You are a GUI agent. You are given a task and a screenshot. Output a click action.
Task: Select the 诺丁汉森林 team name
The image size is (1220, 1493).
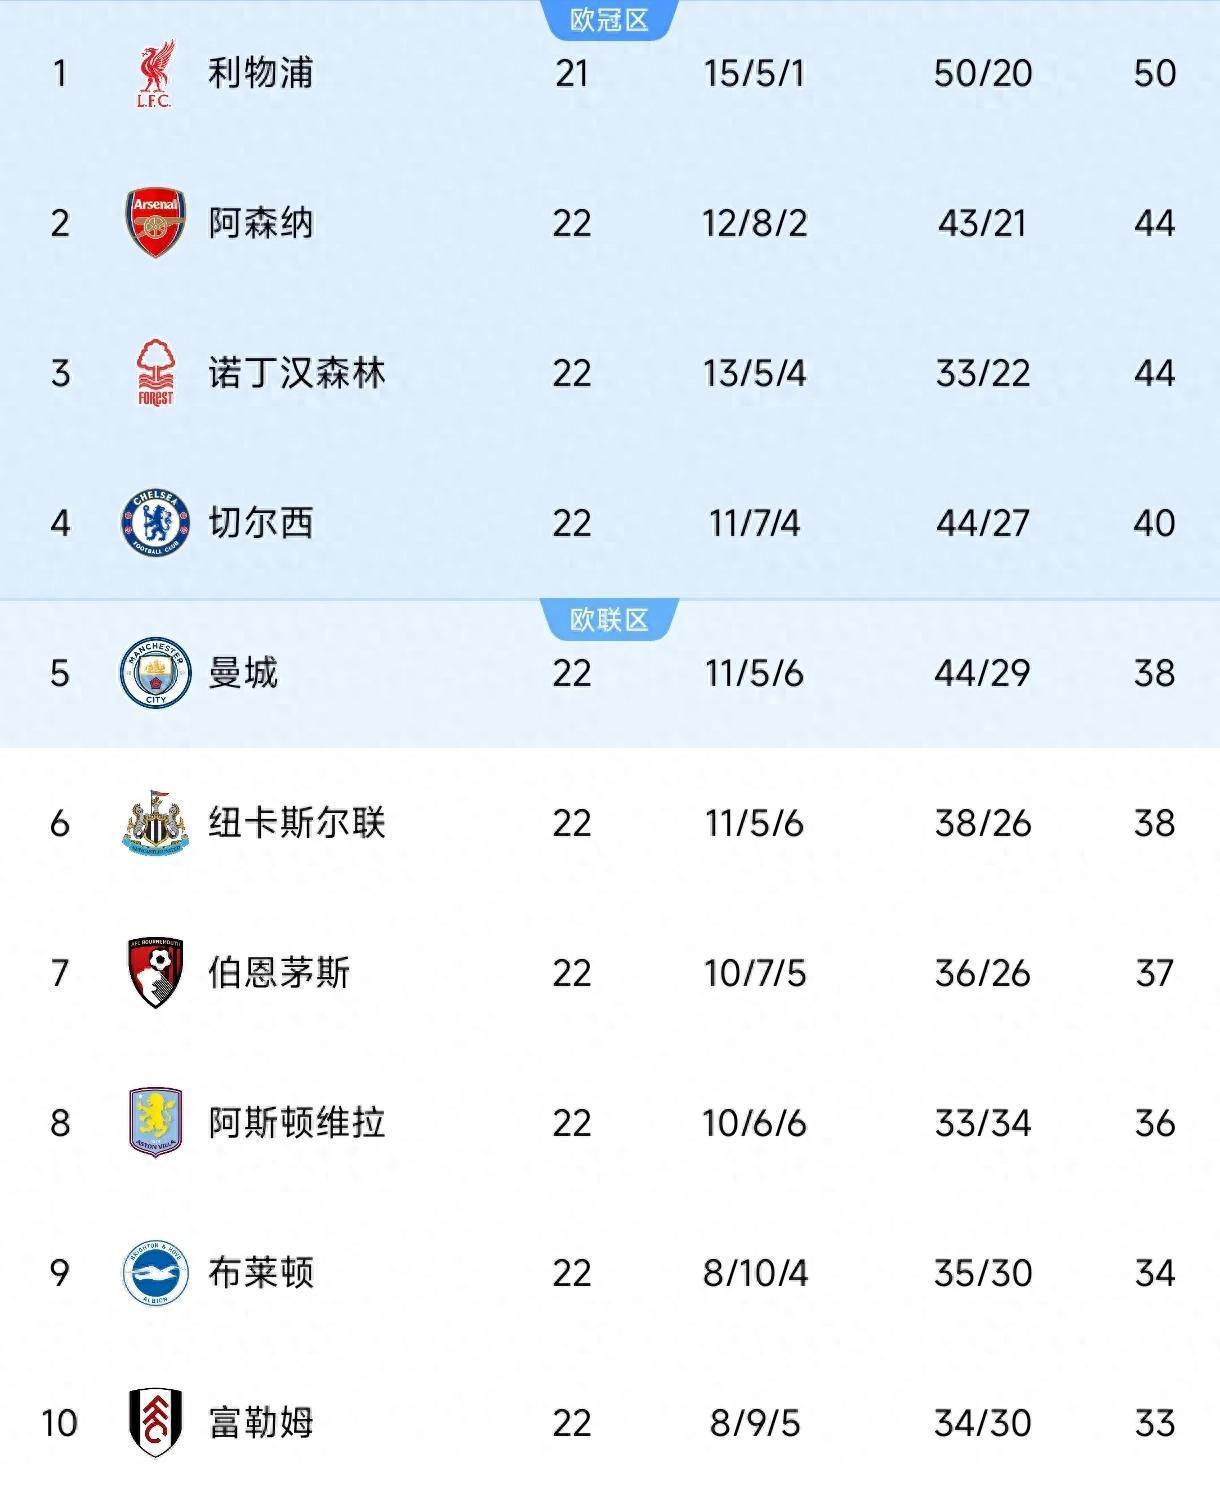click(296, 373)
